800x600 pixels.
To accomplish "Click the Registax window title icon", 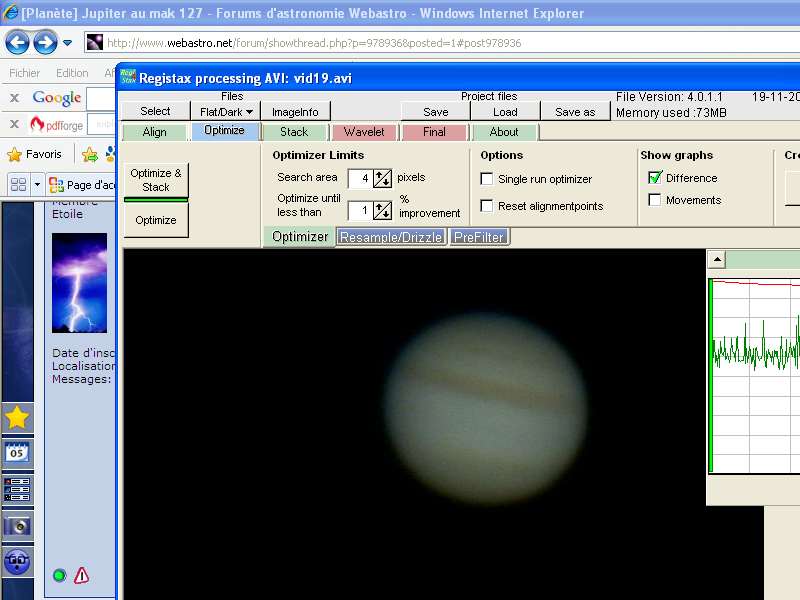I will (x=128, y=78).
